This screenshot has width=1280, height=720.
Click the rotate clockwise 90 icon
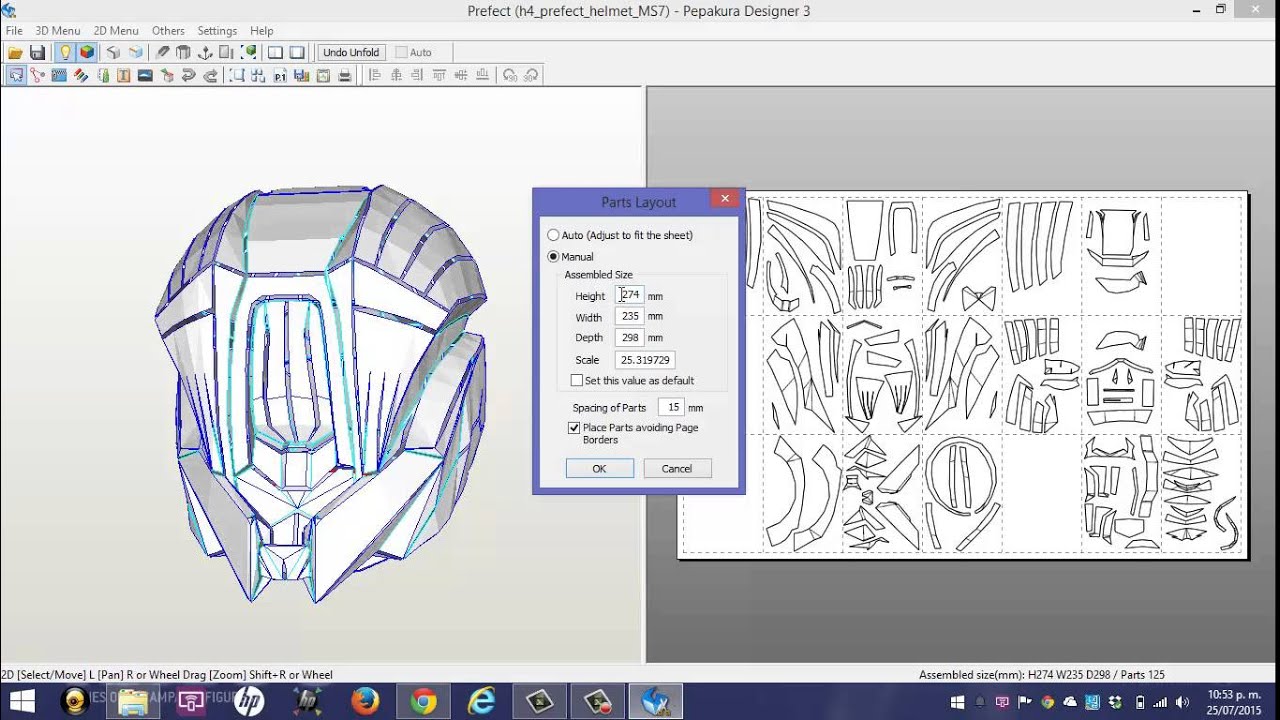coord(531,75)
